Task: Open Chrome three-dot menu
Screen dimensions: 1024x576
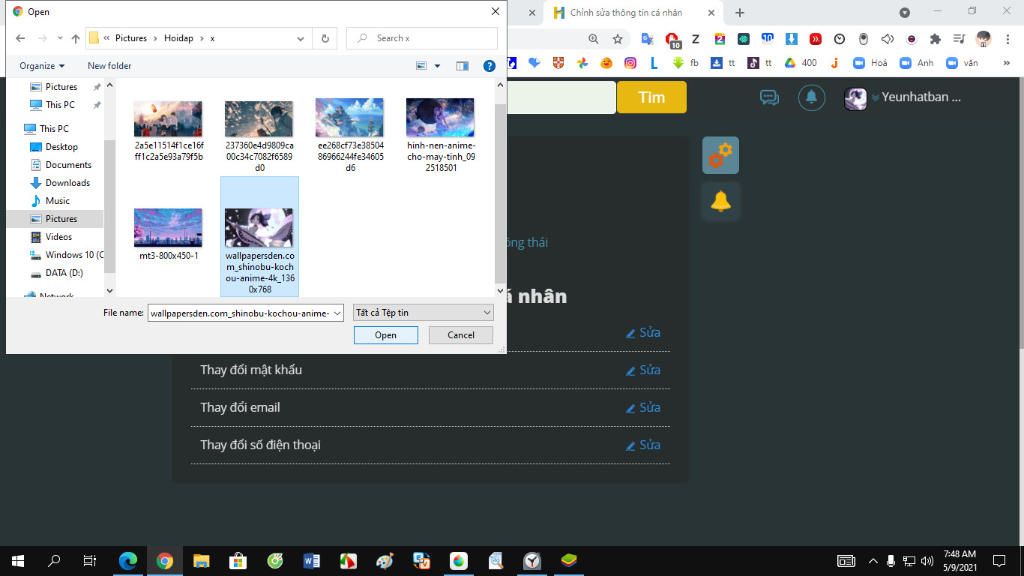Action: tap(1008, 39)
